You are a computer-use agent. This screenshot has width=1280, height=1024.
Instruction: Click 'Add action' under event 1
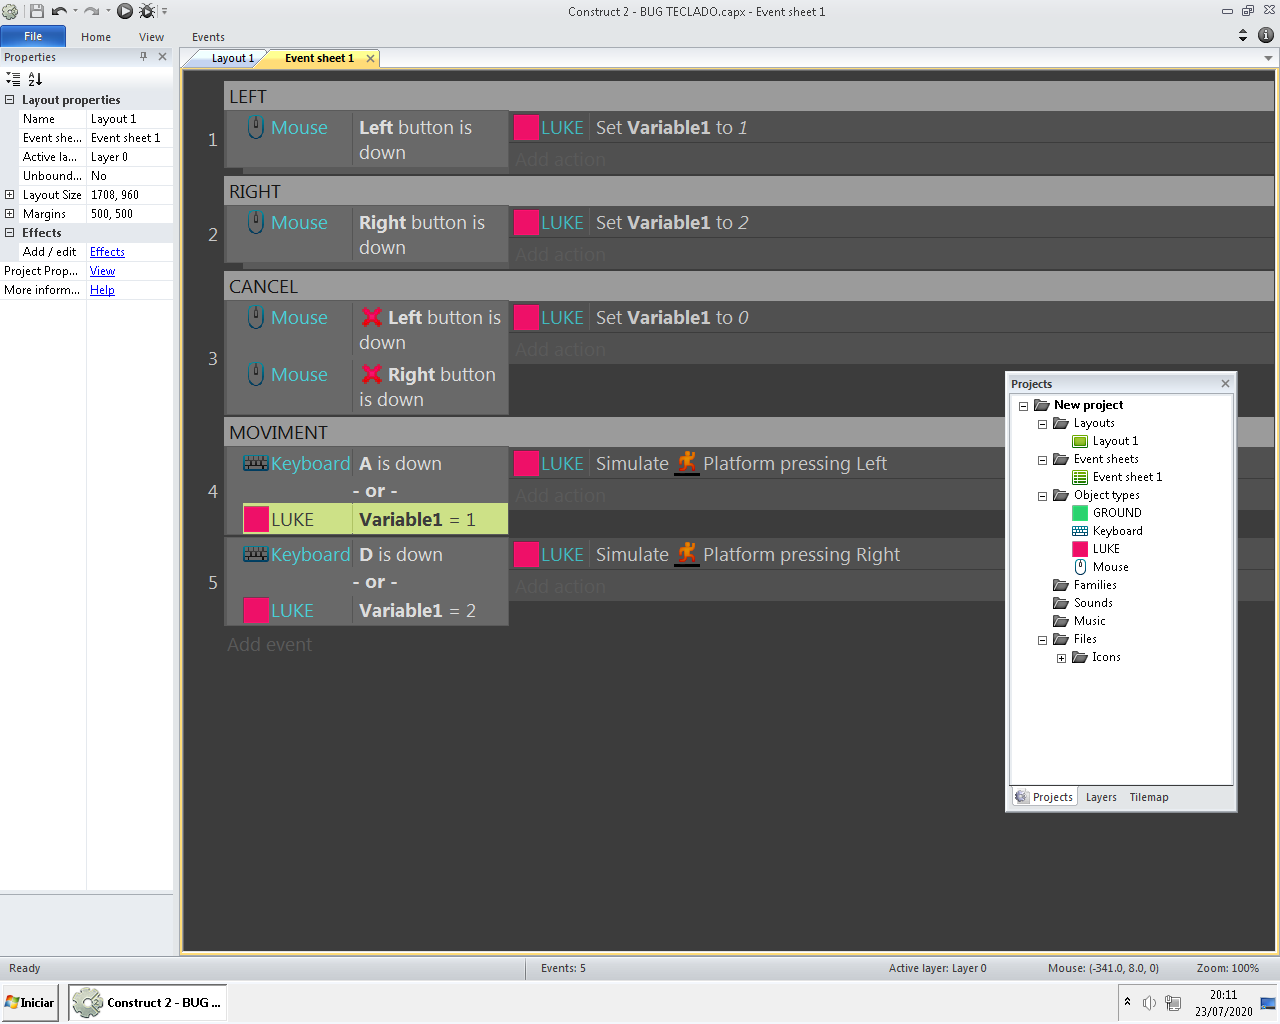[x=561, y=159]
